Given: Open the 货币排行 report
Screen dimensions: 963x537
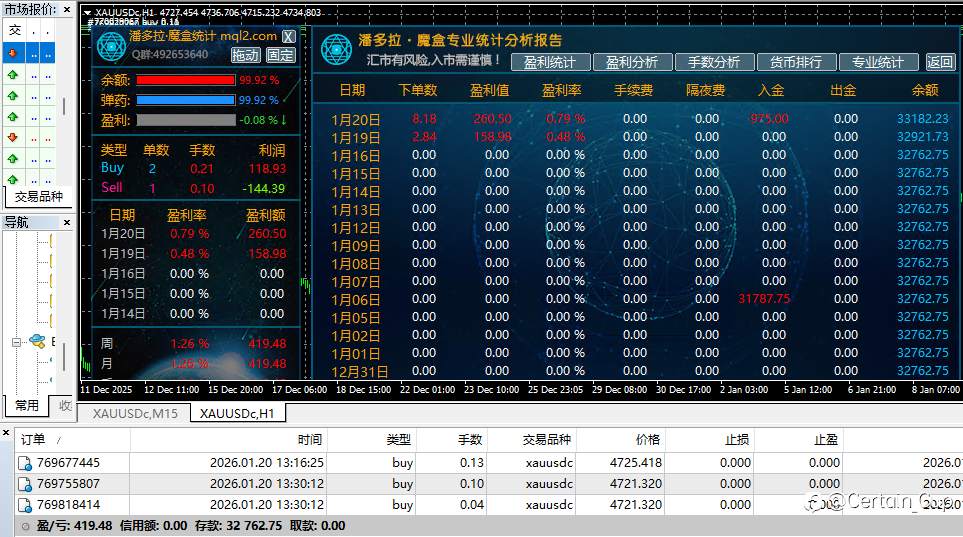Looking at the screenshot, I should click(795, 62).
